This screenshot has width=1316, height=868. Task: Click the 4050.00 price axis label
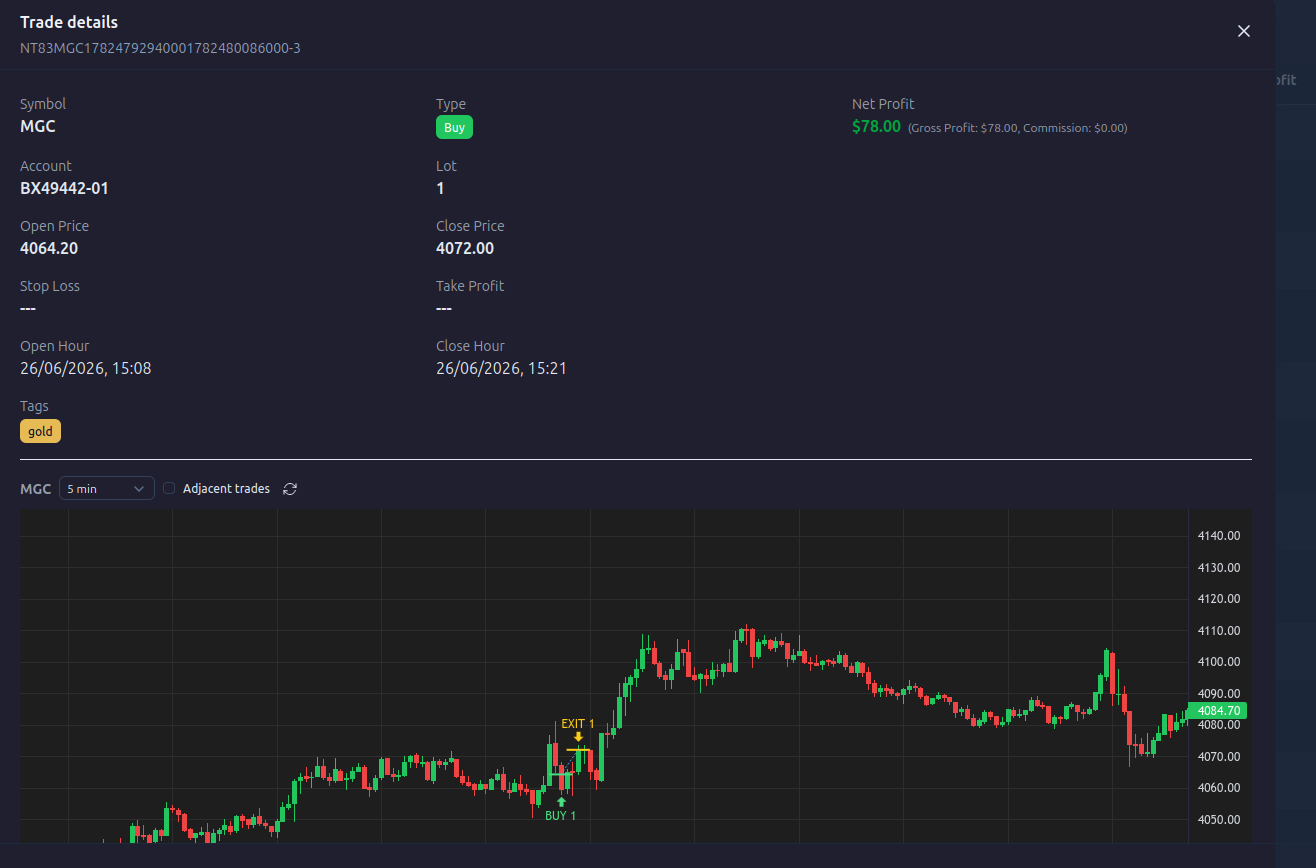[1218, 820]
